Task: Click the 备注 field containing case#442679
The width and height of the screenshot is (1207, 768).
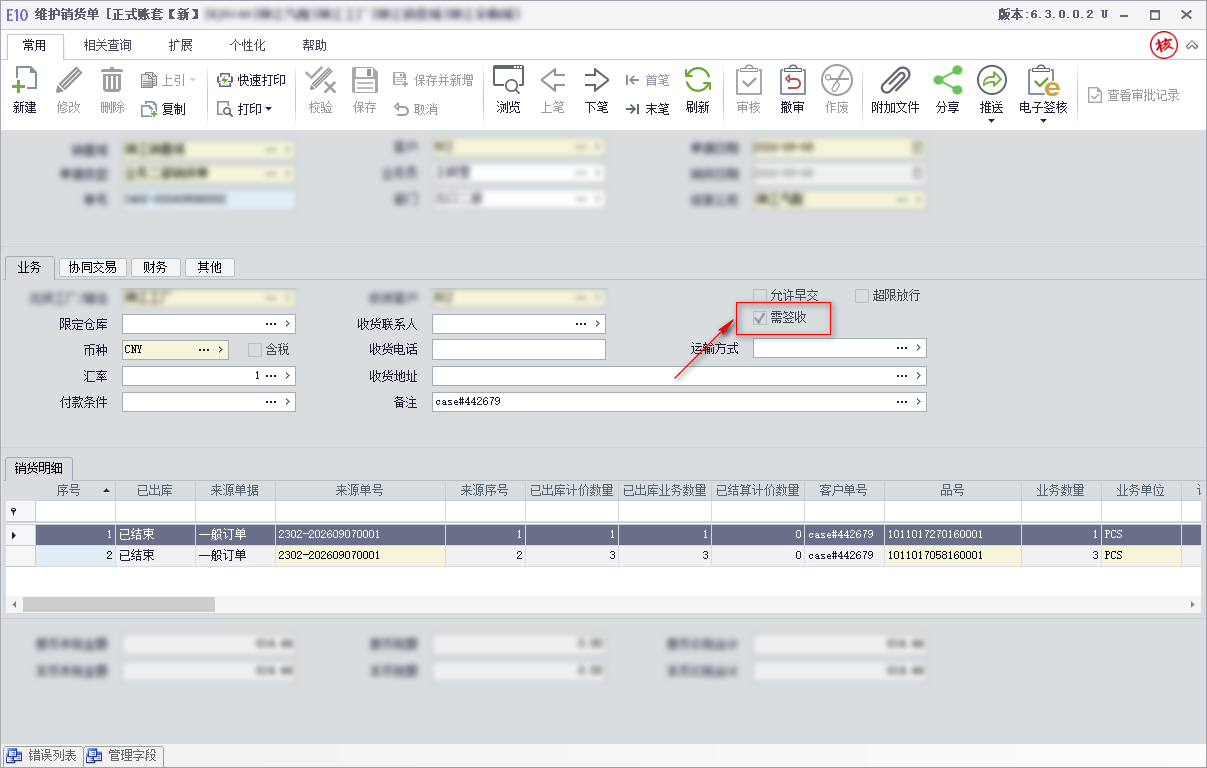Action: click(x=679, y=402)
